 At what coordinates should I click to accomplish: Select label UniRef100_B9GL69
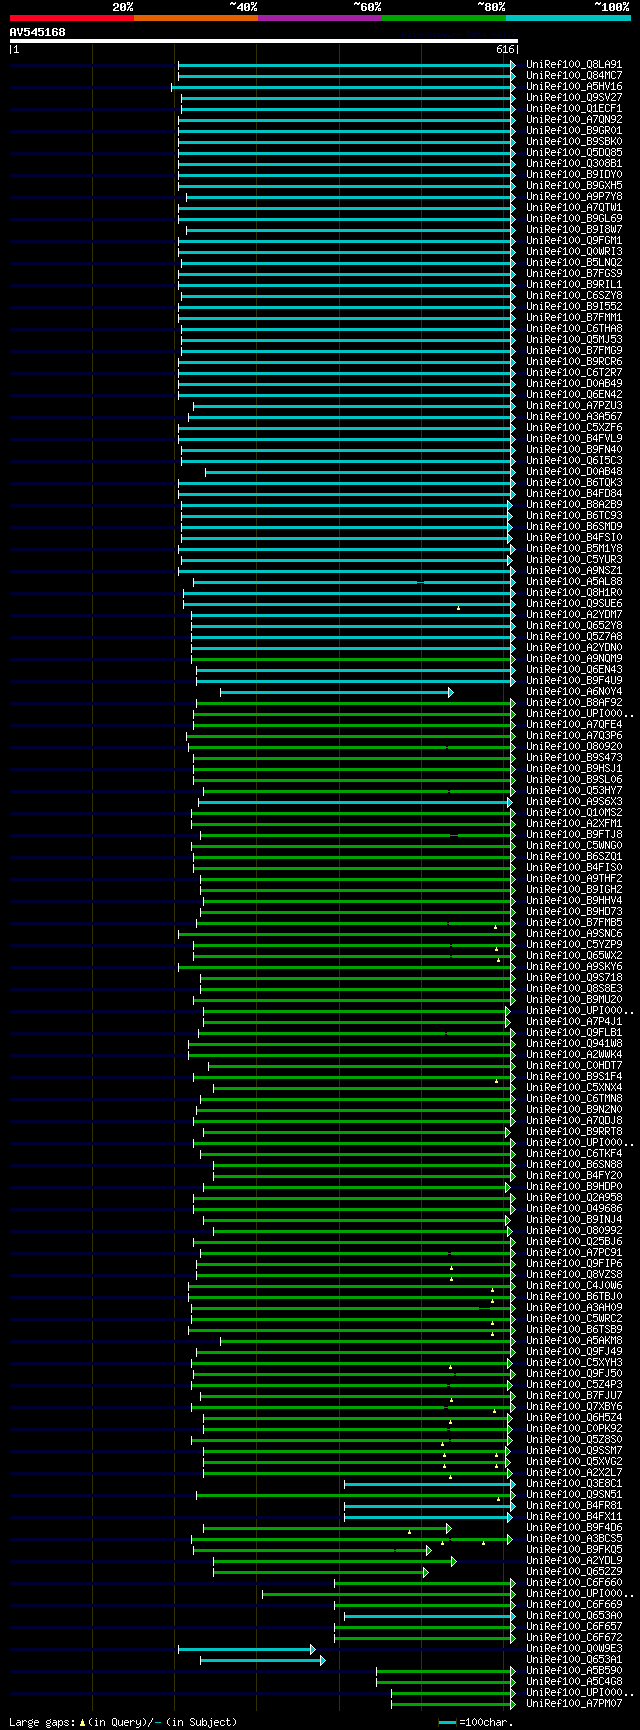pos(574,218)
